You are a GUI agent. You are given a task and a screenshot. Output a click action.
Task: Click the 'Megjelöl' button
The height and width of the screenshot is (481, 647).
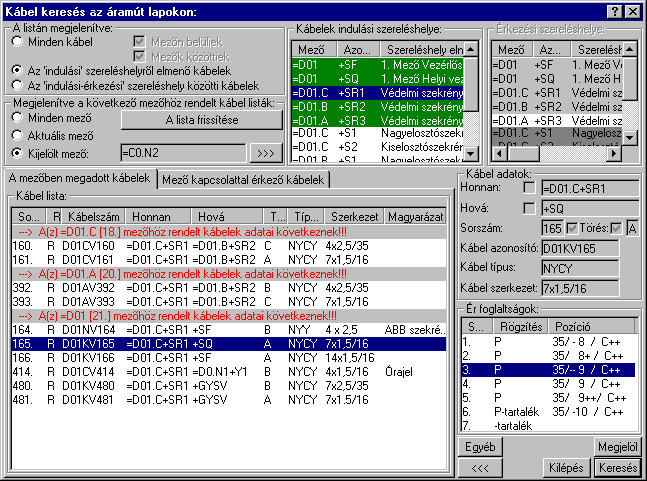[618, 447]
